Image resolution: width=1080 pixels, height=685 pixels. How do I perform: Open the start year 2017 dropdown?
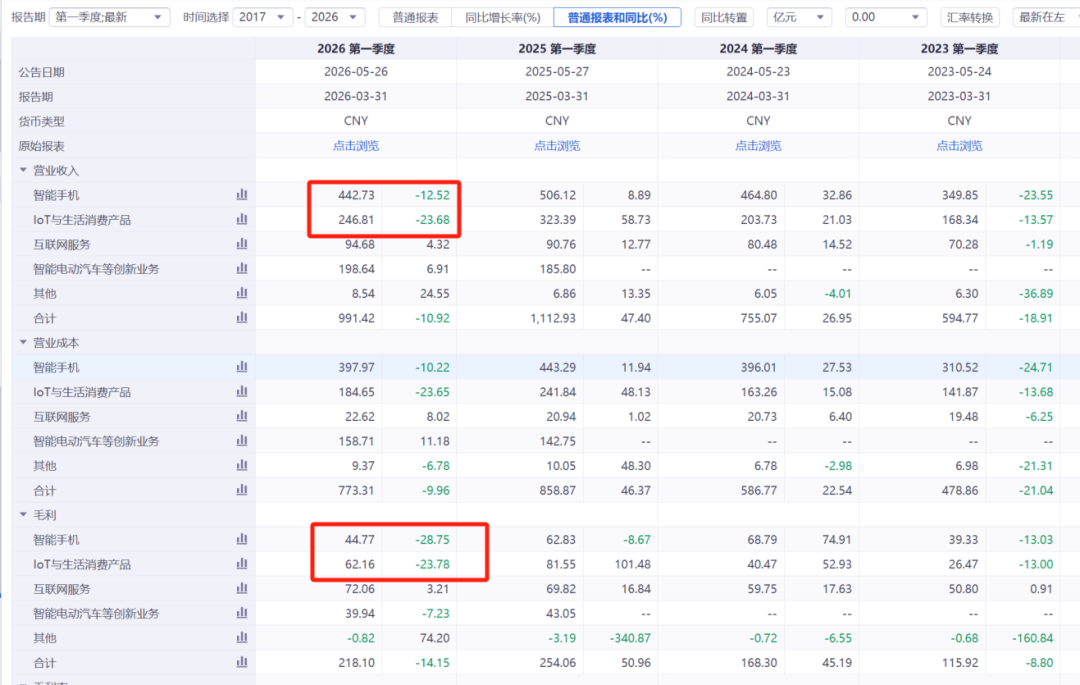(x=262, y=17)
